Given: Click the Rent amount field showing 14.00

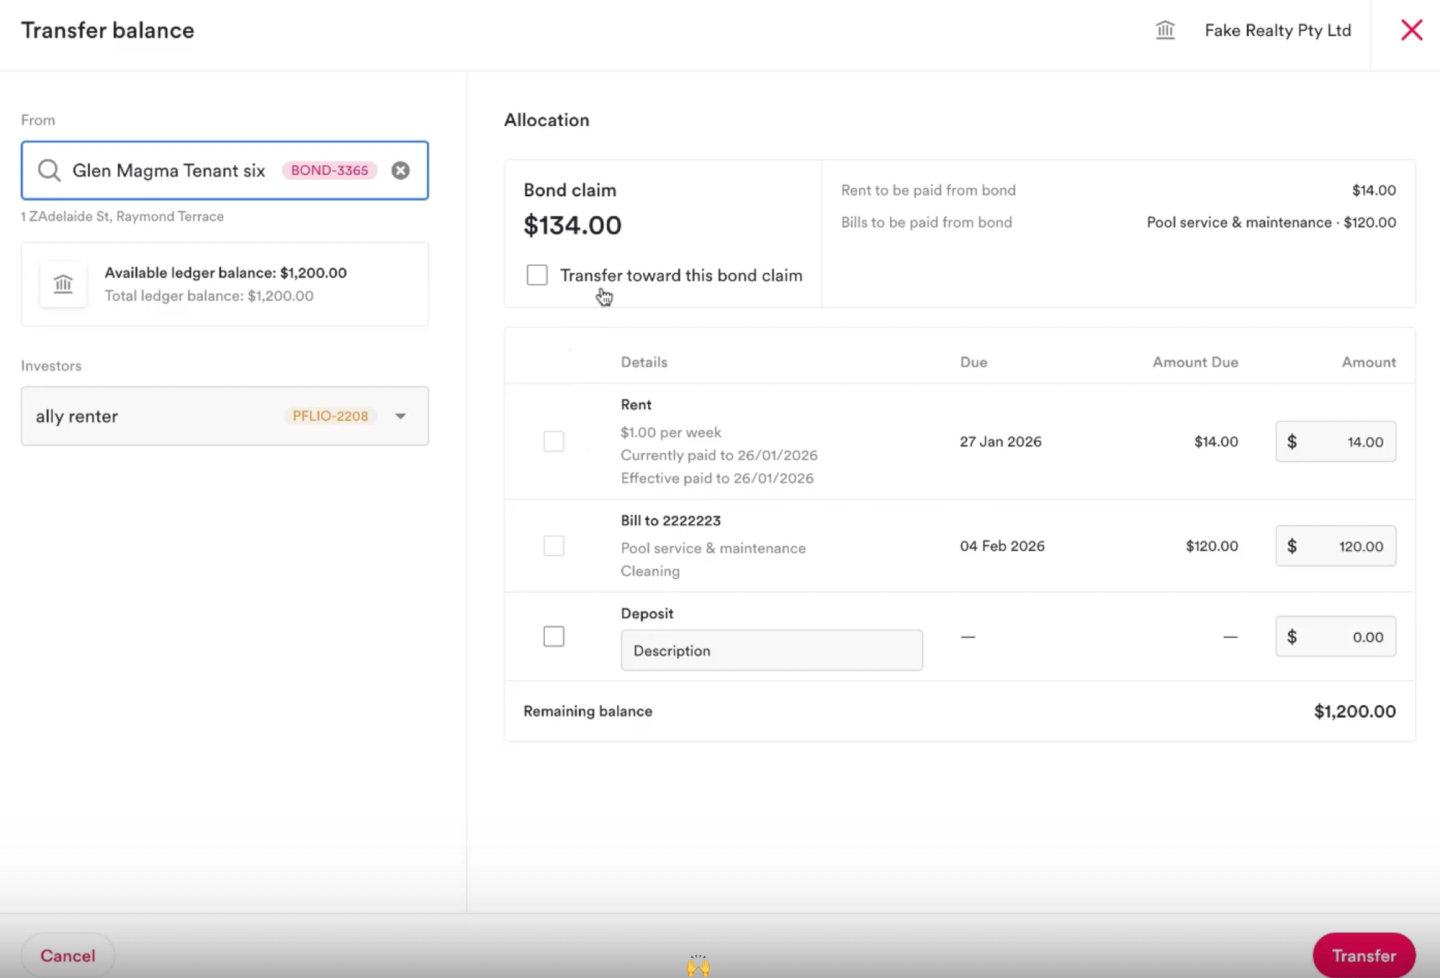Looking at the screenshot, I should 1335,442.
